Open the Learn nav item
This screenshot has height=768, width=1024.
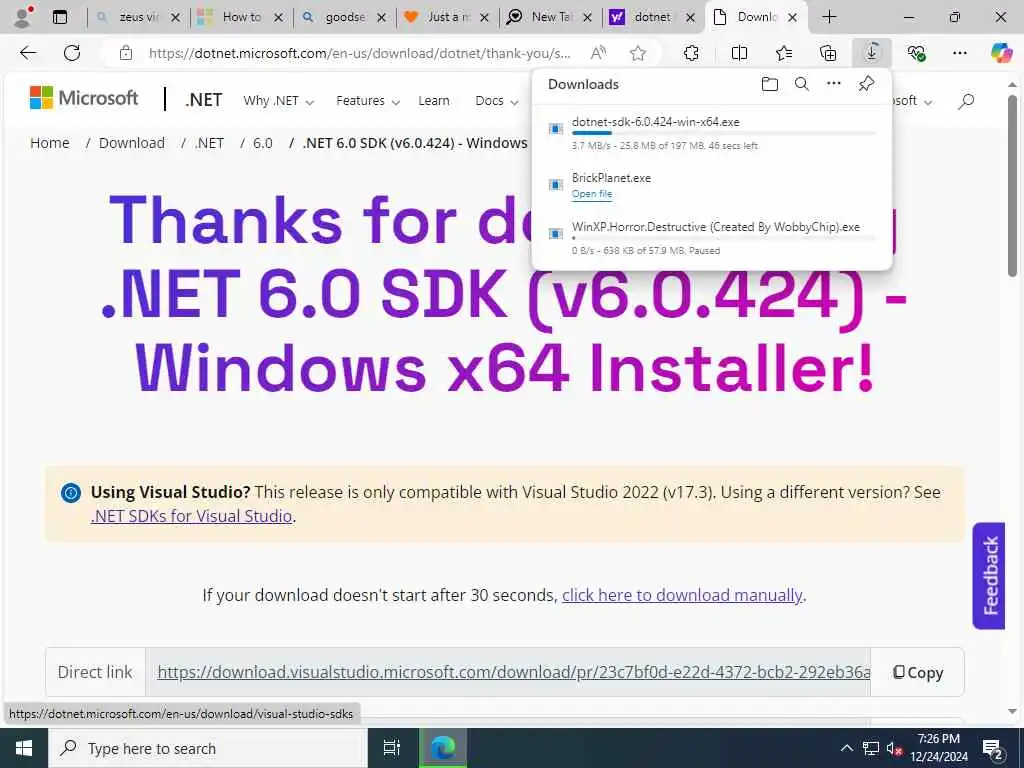click(x=434, y=101)
